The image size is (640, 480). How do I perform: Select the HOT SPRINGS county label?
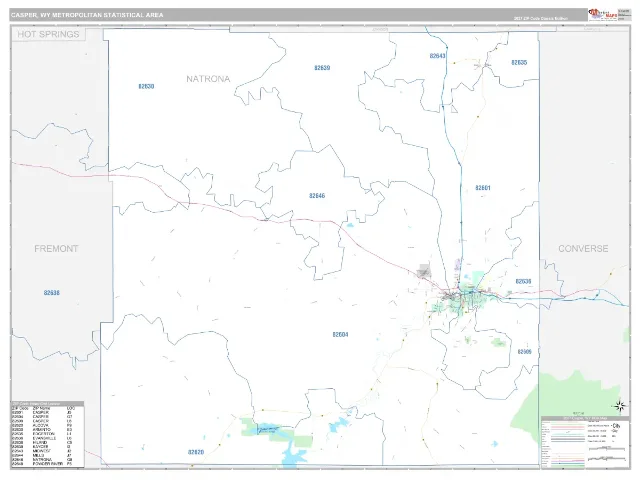pos(48,34)
